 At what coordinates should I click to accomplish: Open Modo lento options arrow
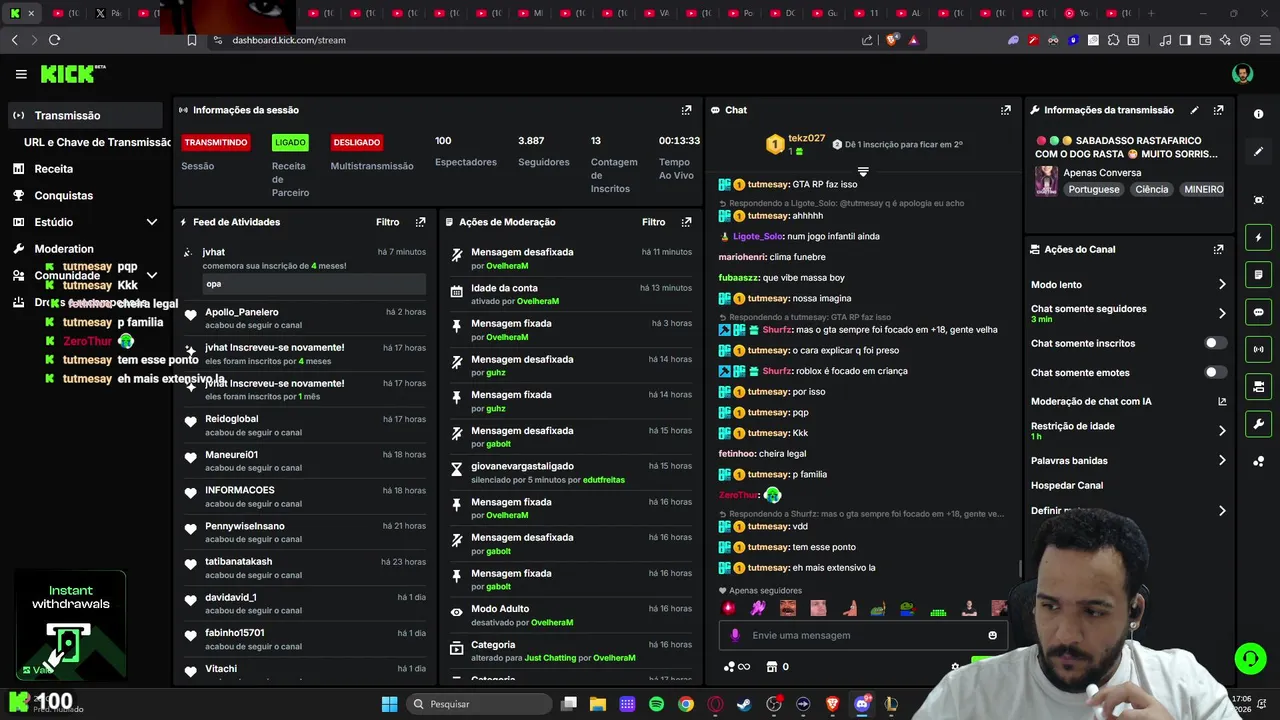tap(1221, 285)
